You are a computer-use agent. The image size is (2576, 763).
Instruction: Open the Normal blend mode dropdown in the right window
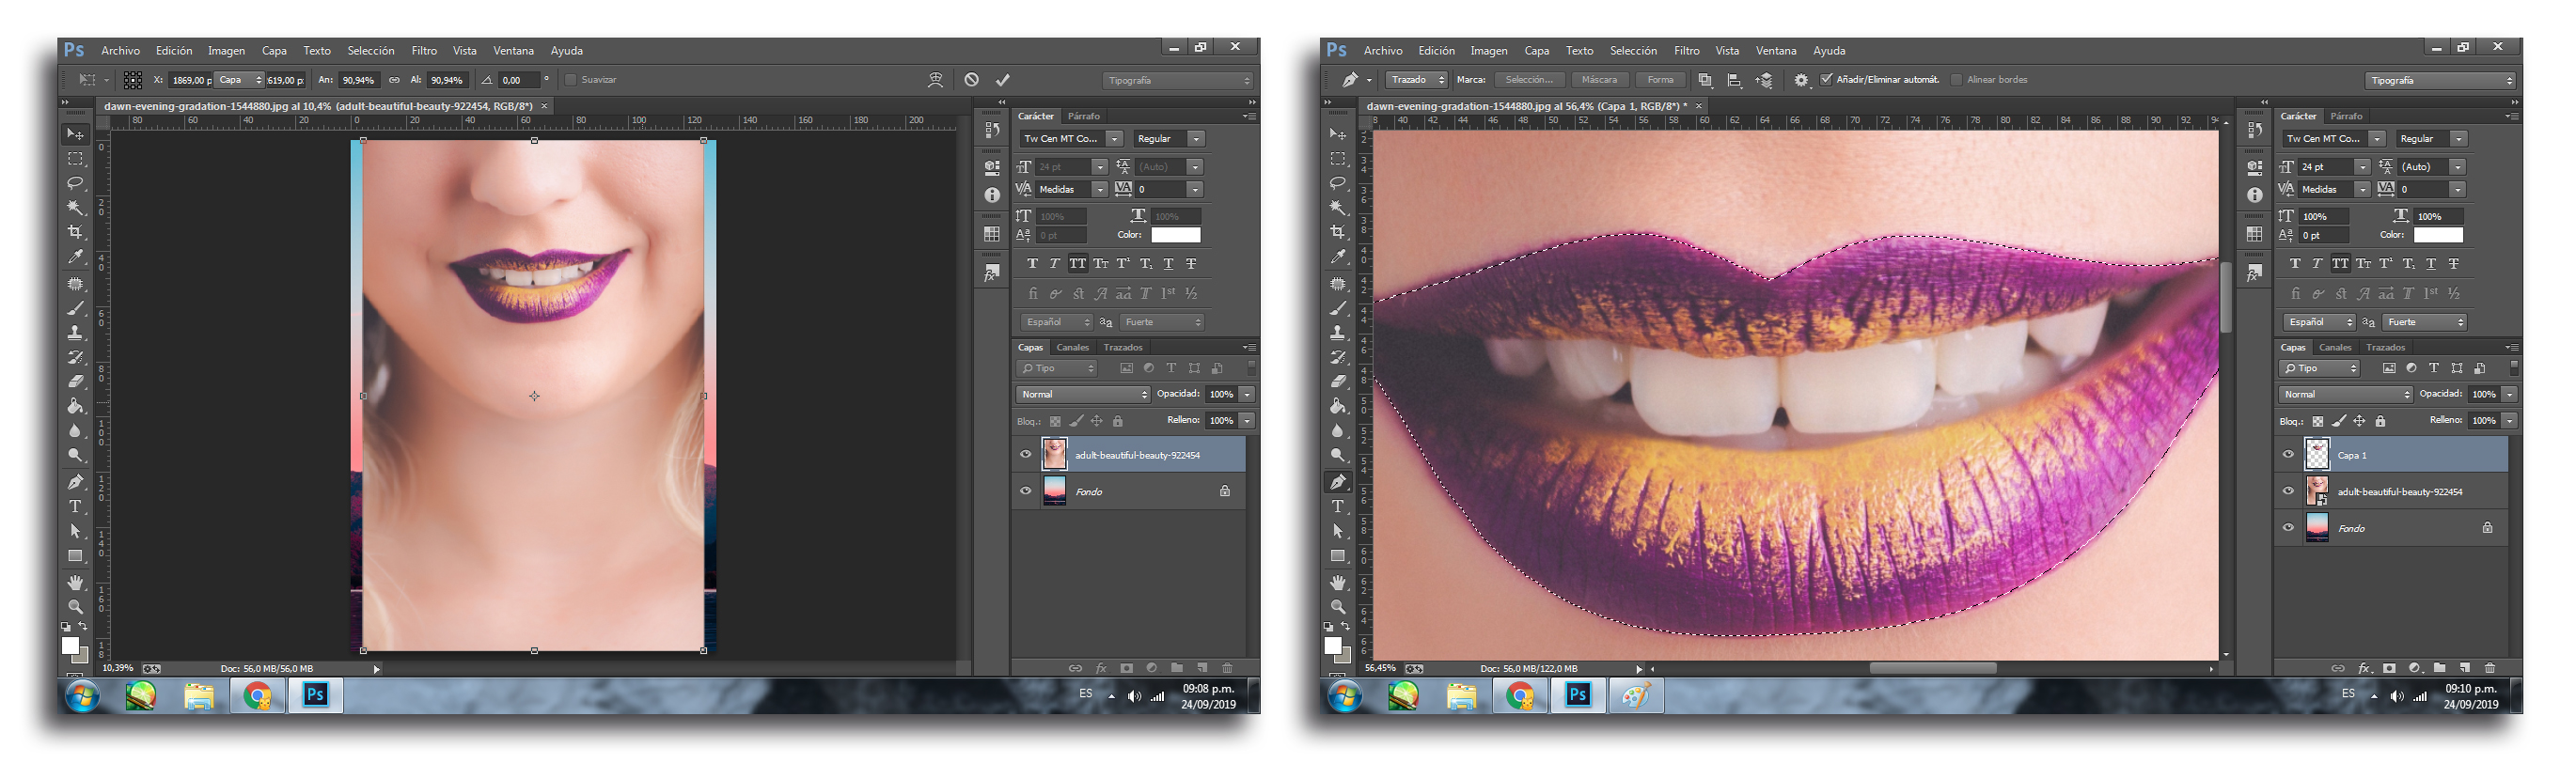coord(2346,394)
